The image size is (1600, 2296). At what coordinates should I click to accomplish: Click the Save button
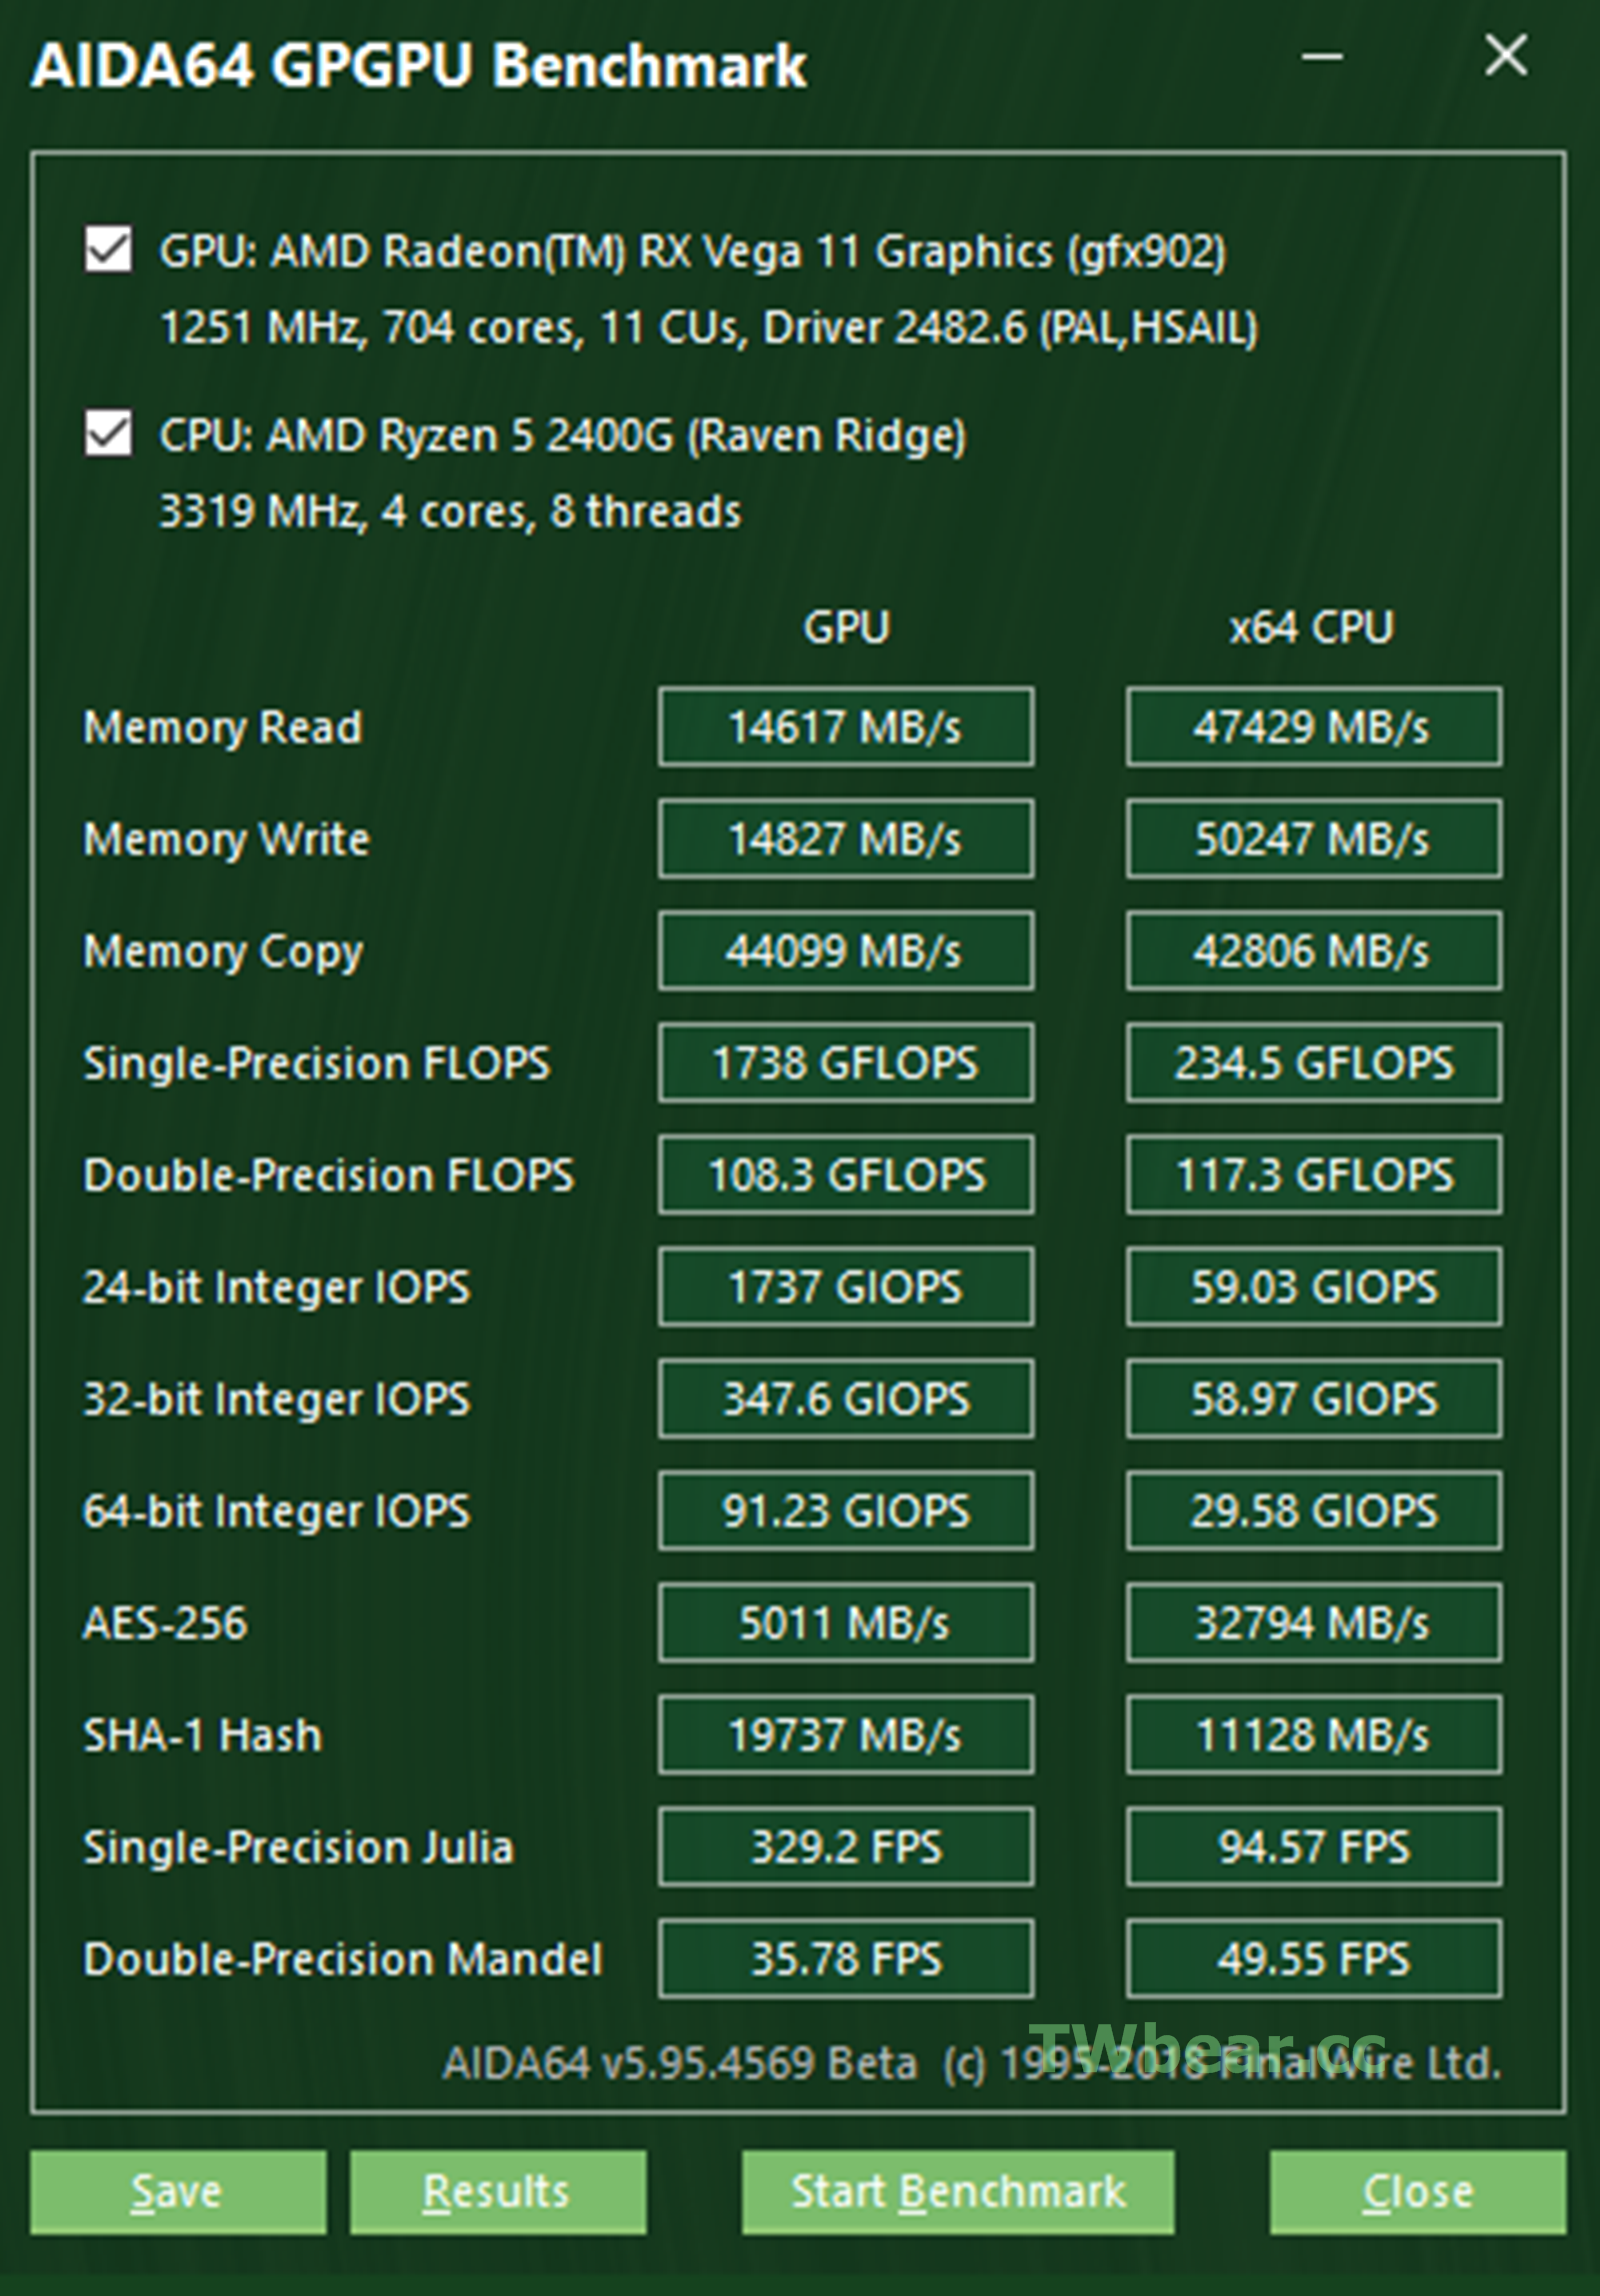point(178,2192)
